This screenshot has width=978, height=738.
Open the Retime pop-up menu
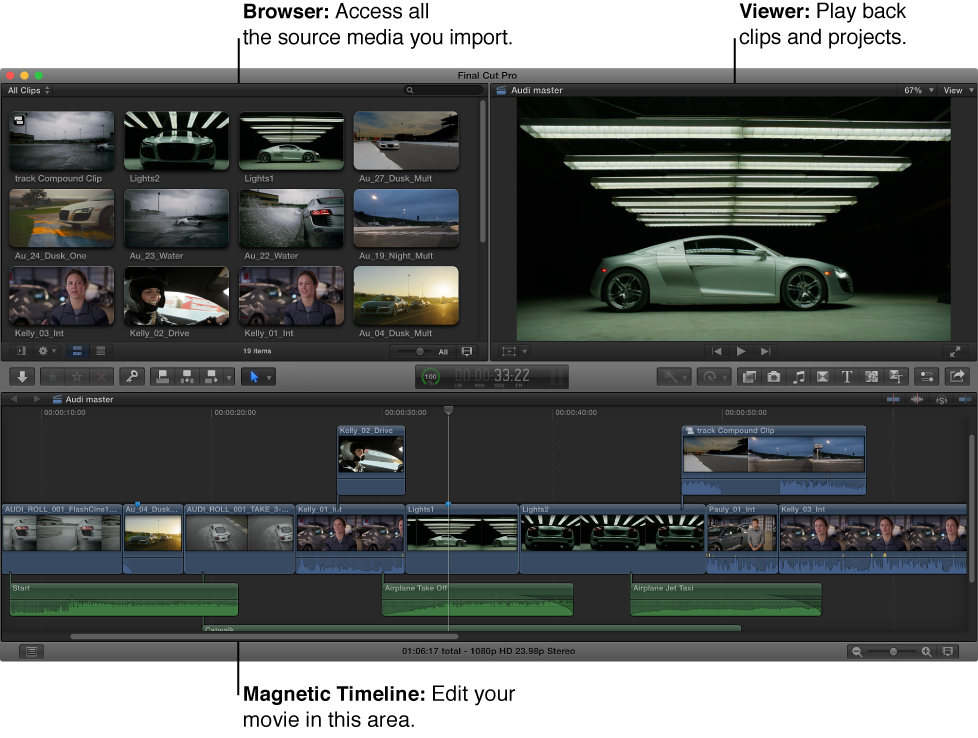tap(714, 377)
